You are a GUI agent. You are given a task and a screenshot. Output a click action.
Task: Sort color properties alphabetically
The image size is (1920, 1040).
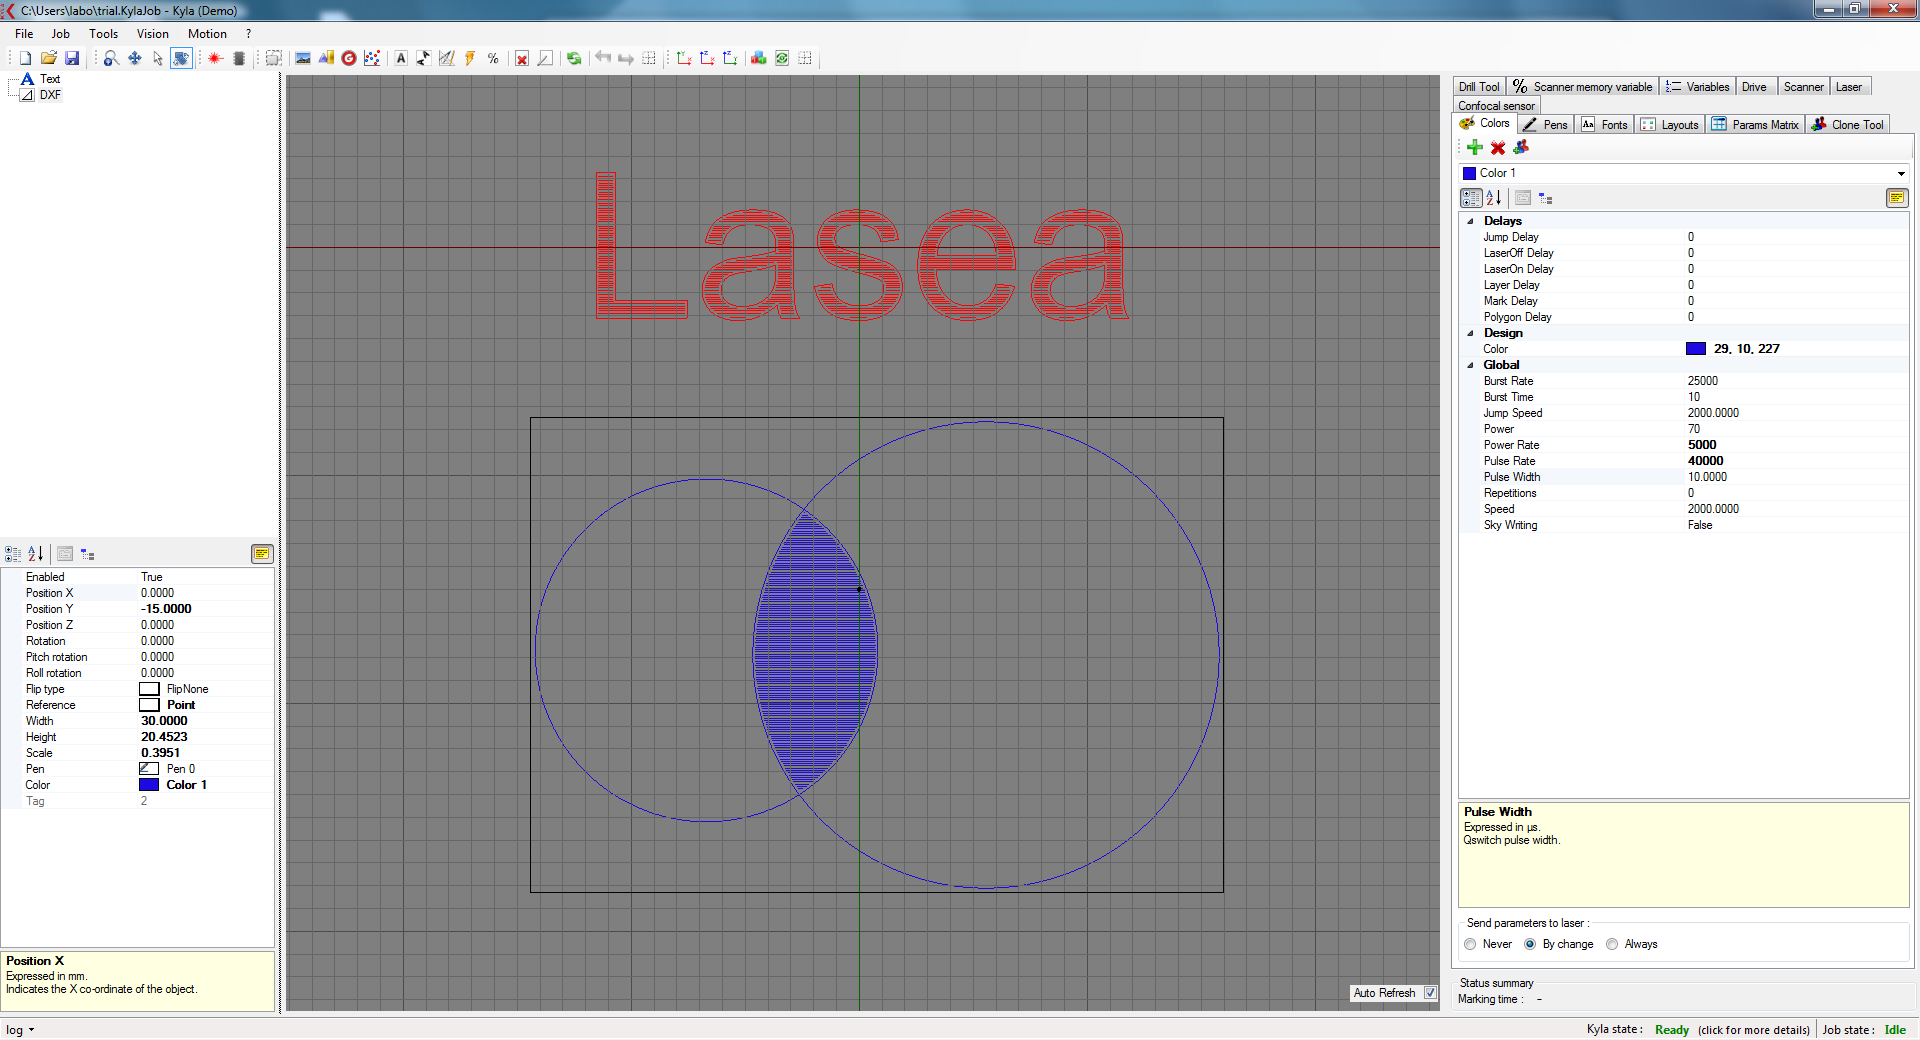pos(1494,198)
